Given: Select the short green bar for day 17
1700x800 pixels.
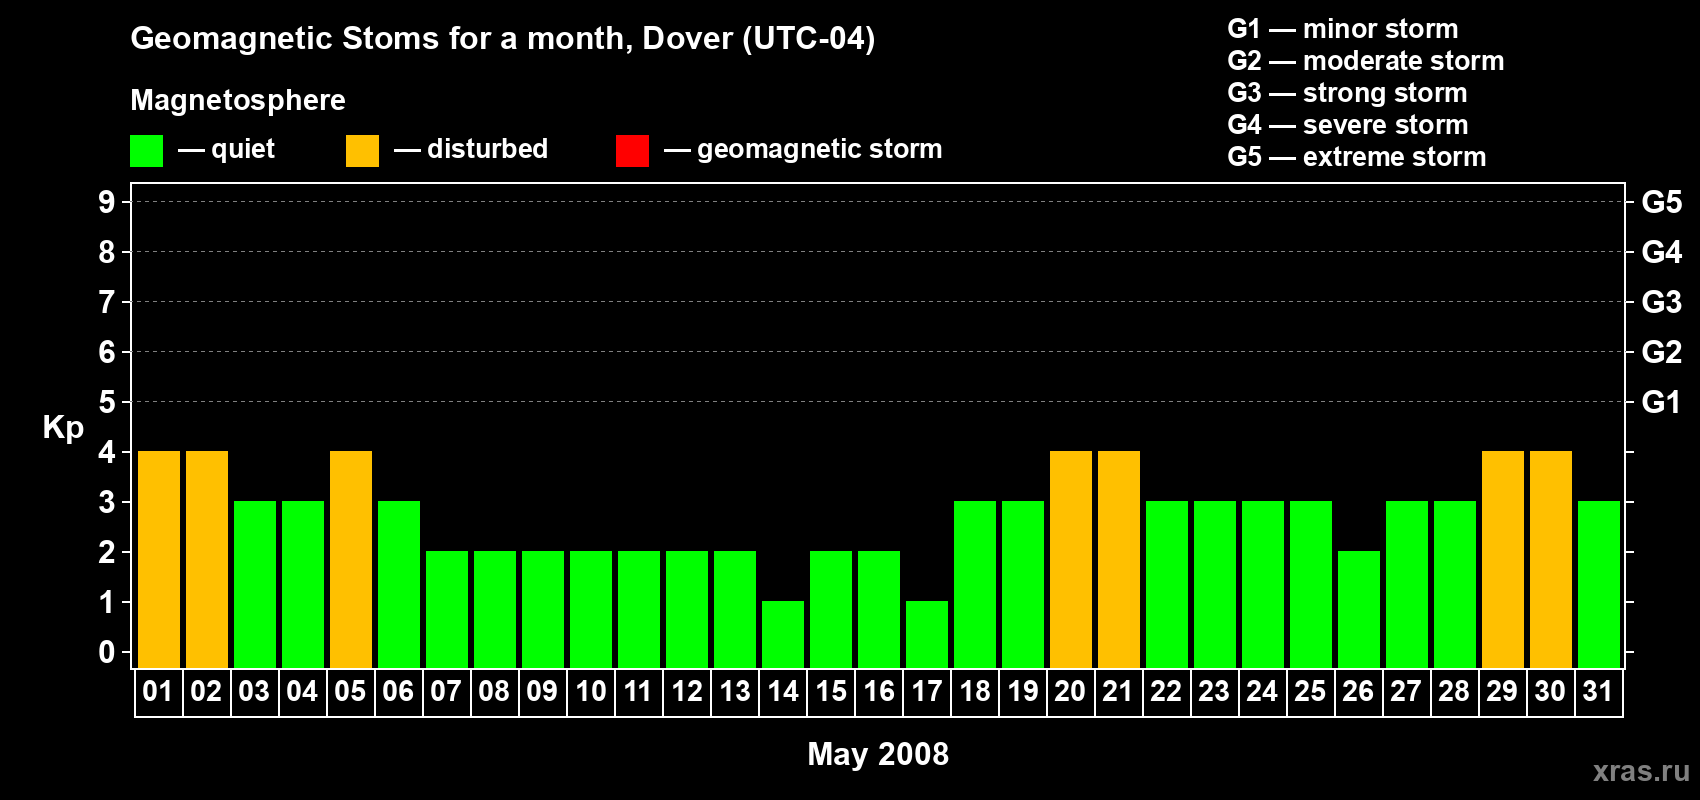Looking at the screenshot, I should (927, 634).
